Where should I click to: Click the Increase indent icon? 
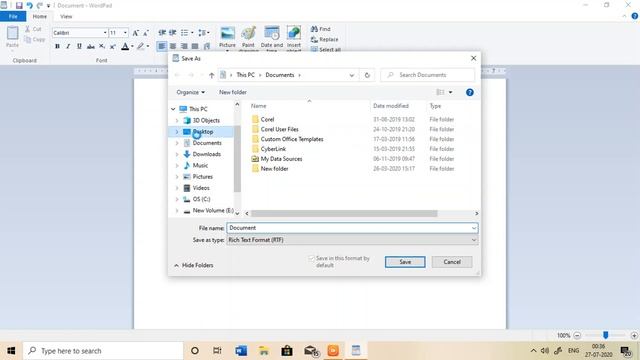click(173, 33)
